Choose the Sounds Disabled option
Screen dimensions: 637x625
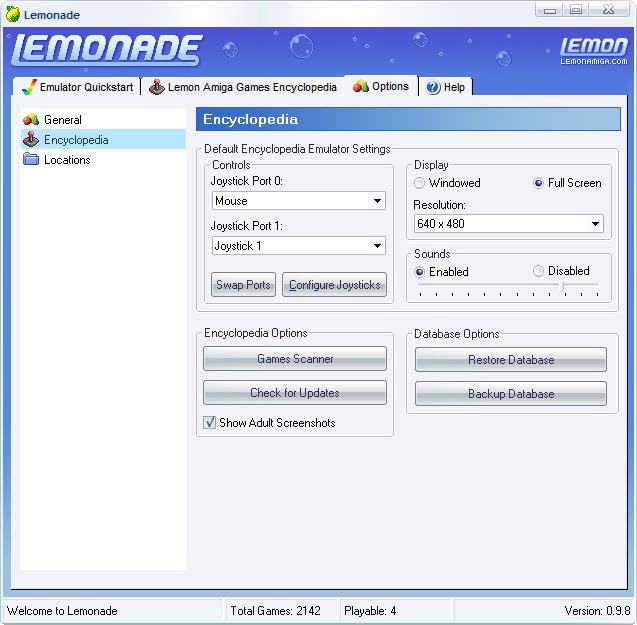tap(538, 271)
